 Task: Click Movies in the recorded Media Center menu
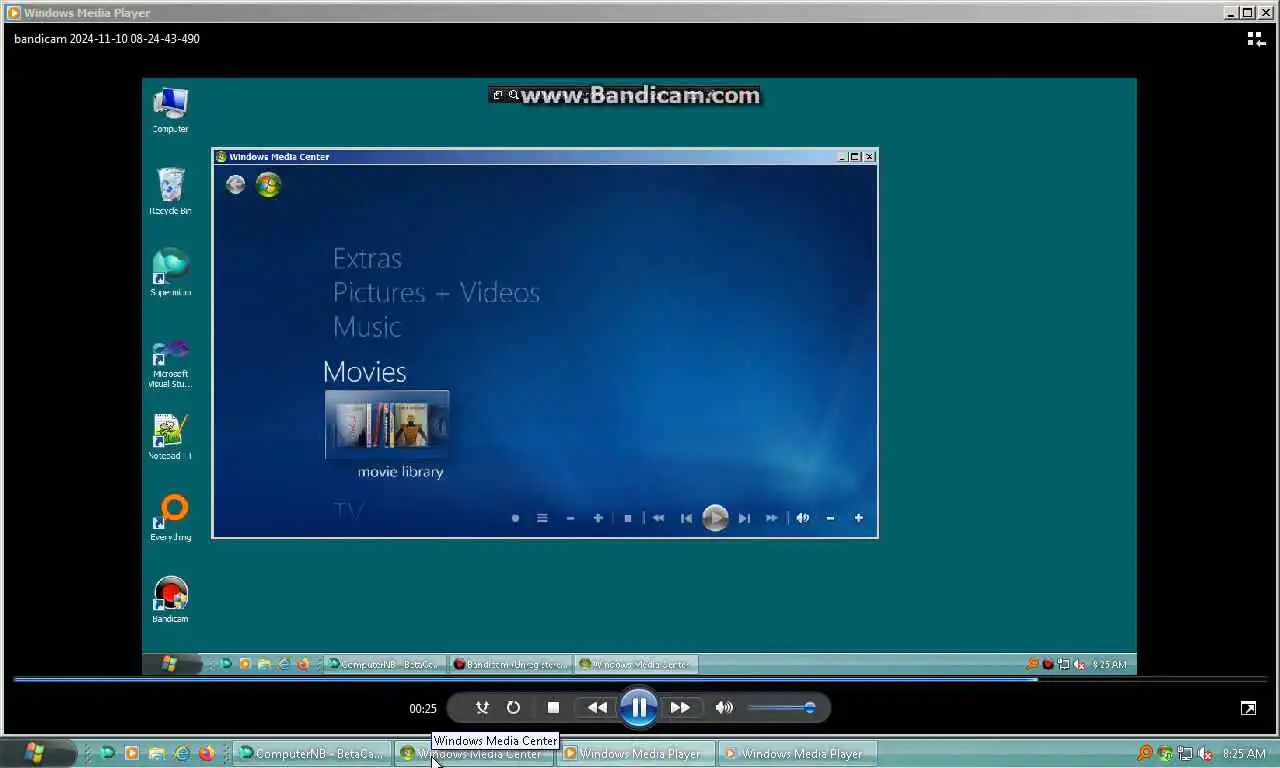pyautogui.click(x=364, y=372)
